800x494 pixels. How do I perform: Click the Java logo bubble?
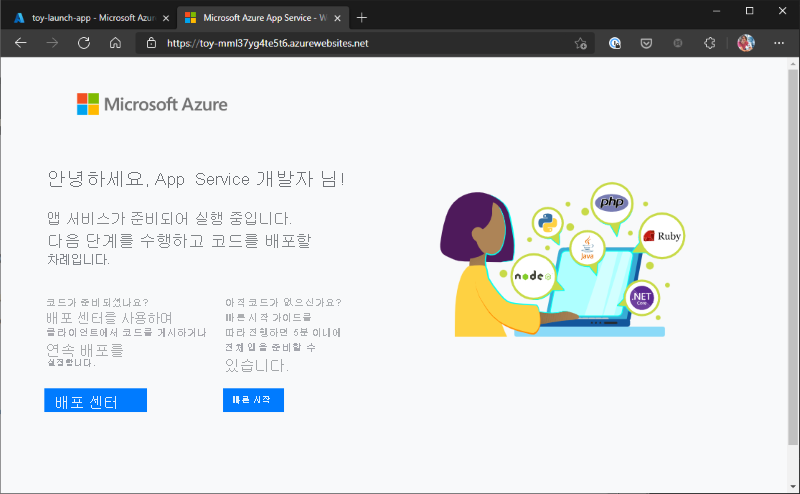point(587,248)
